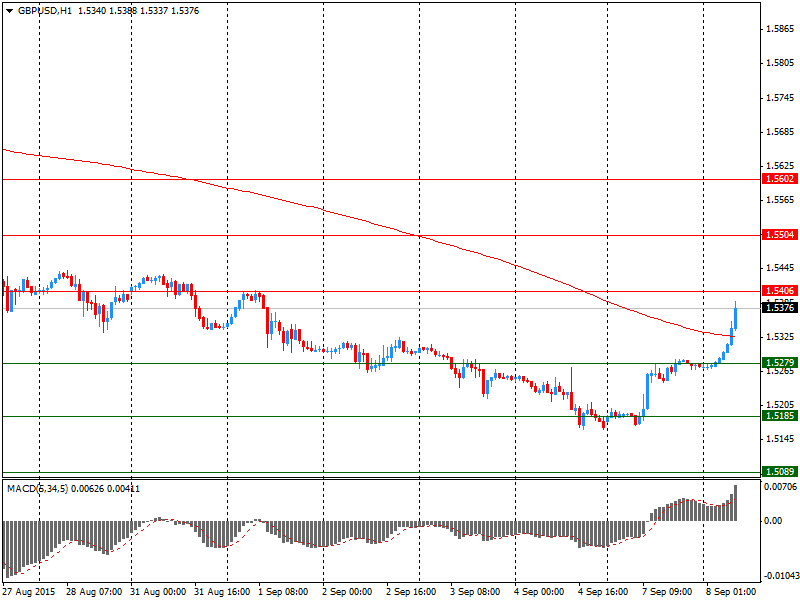Image resolution: width=800 pixels, height=600 pixels.
Task: Select the 1.5625 price scale value
Action: [x=780, y=166]
